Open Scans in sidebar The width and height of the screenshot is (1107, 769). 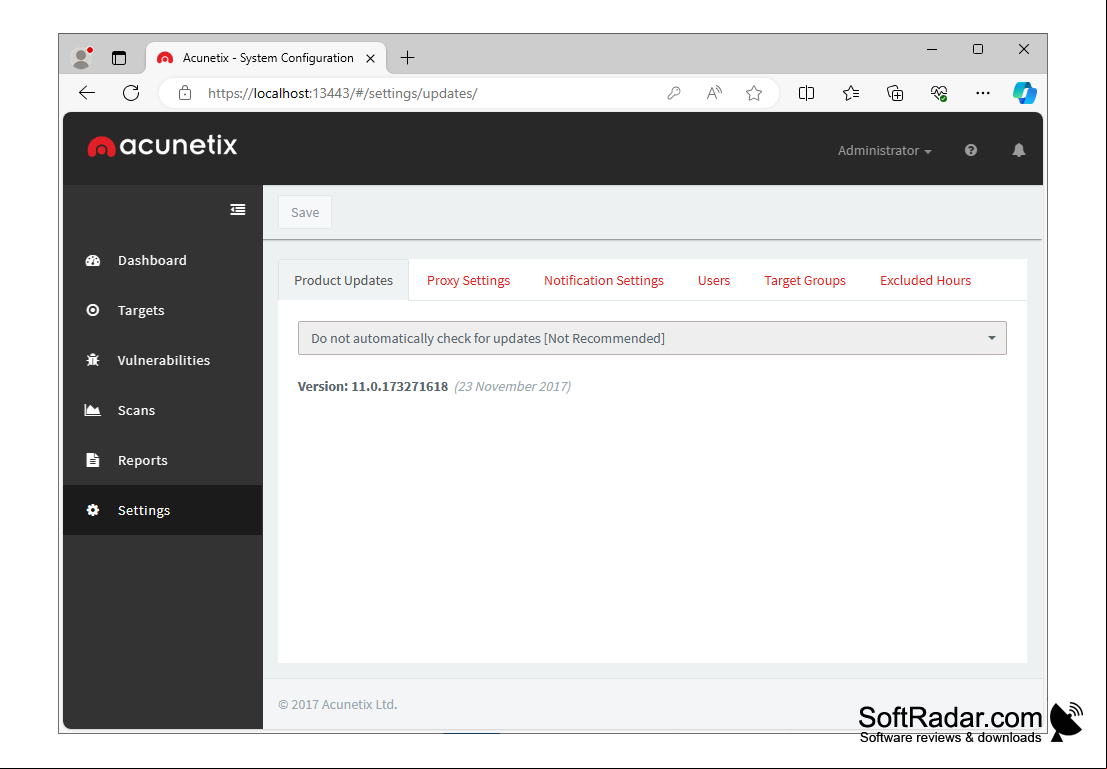click(x=162, y=410)
